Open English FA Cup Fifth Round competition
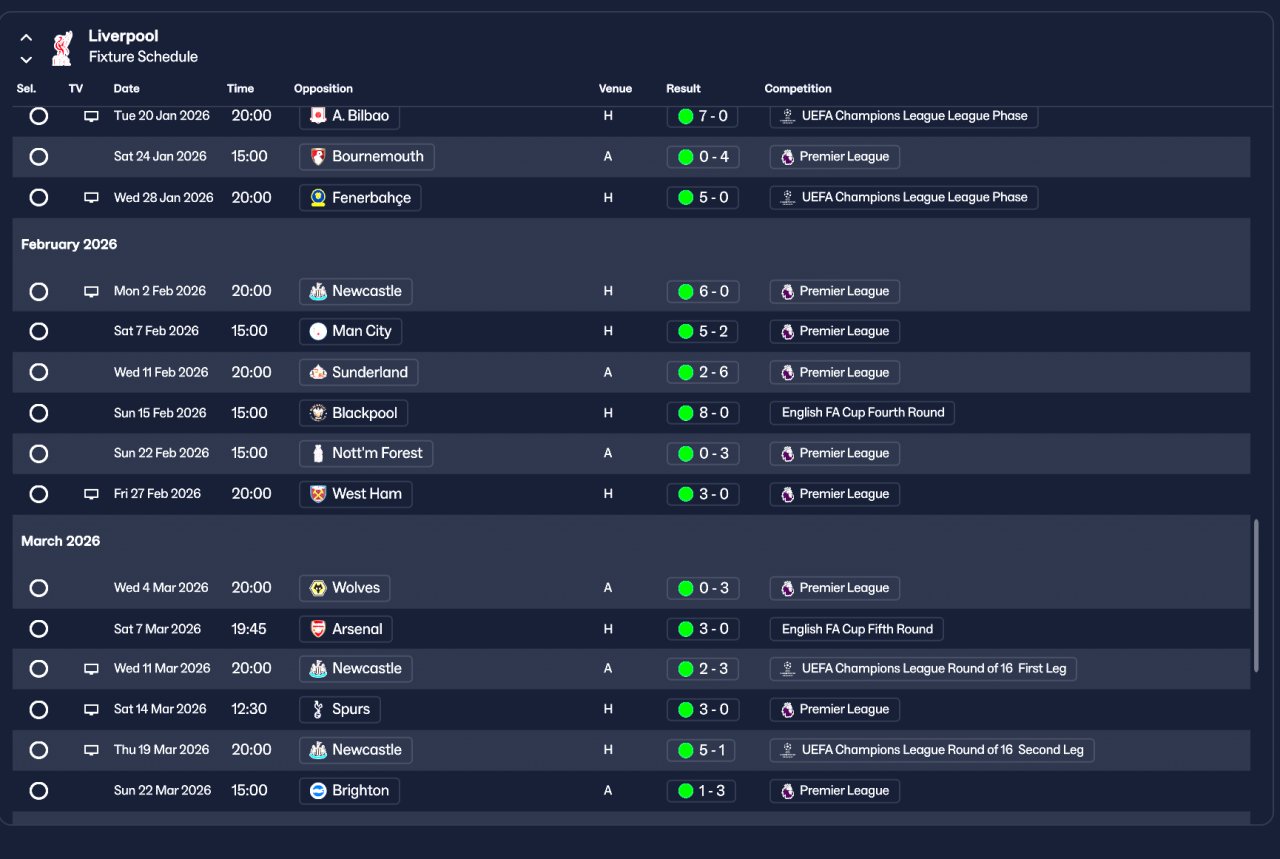 pos(856,629)
